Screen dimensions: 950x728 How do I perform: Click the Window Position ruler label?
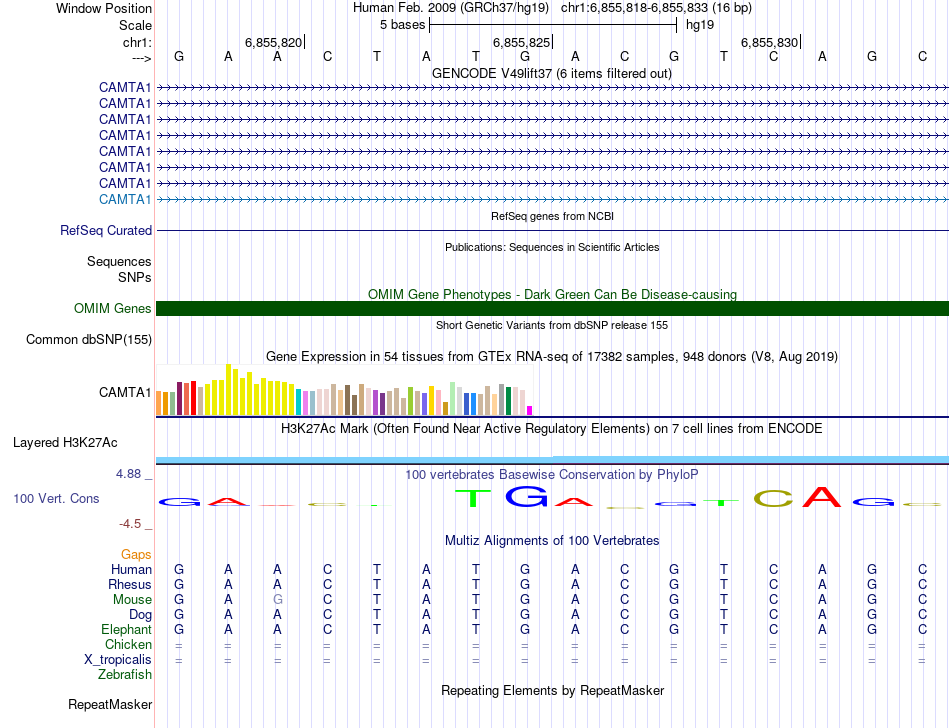click(x=104, y=8)
